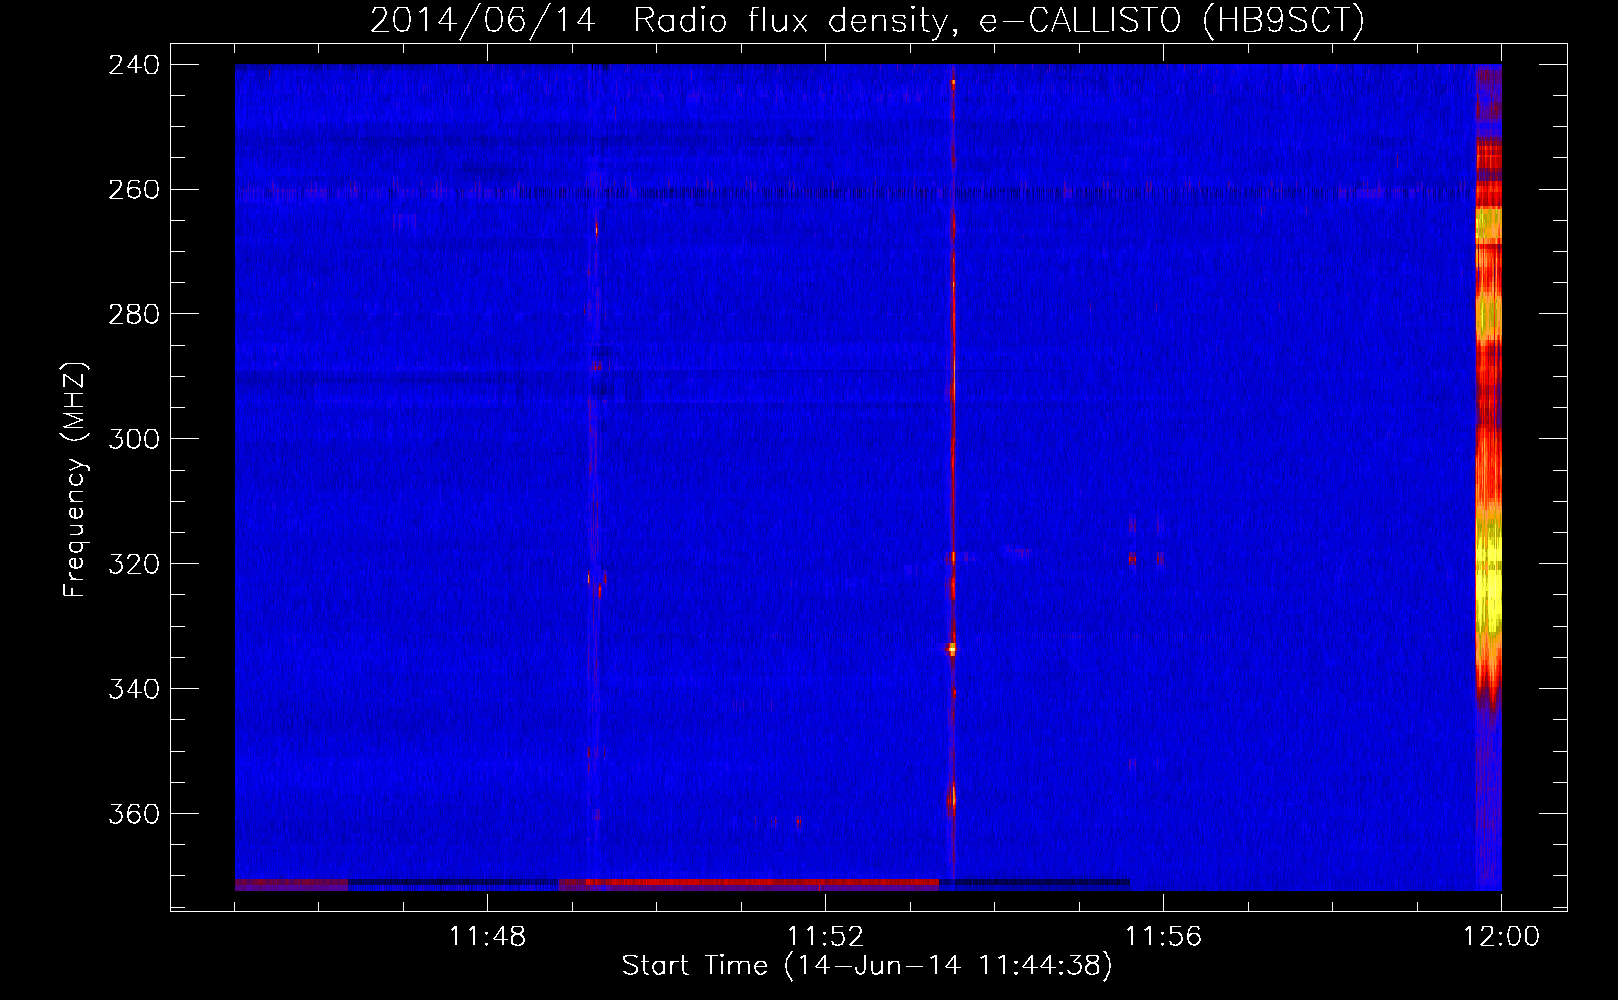Image resolution: width=1618 pixels, height=1000 pixels.
Task: Click the 11:48 time tick label
Action: click(487, 937)
